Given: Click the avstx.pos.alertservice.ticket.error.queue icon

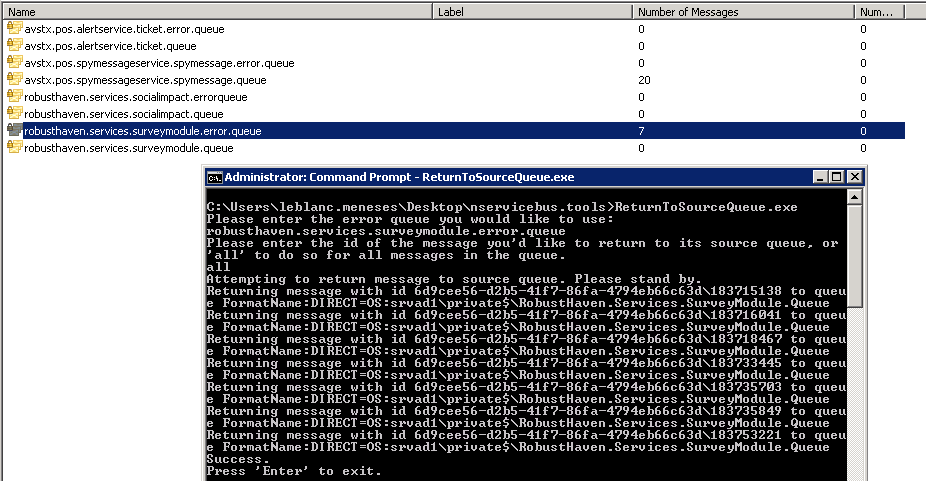Looking at the screenshot, I should coord(14,29).
